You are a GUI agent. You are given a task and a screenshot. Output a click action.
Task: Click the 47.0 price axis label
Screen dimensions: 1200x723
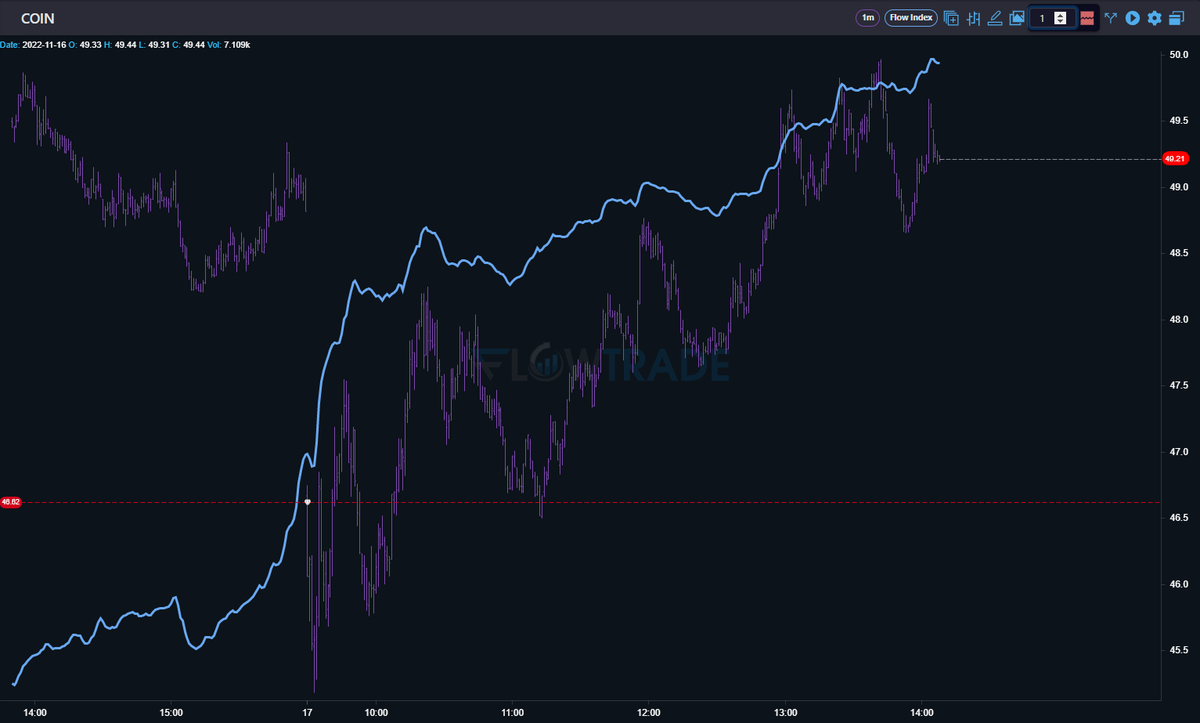(x=1179, y=452)
